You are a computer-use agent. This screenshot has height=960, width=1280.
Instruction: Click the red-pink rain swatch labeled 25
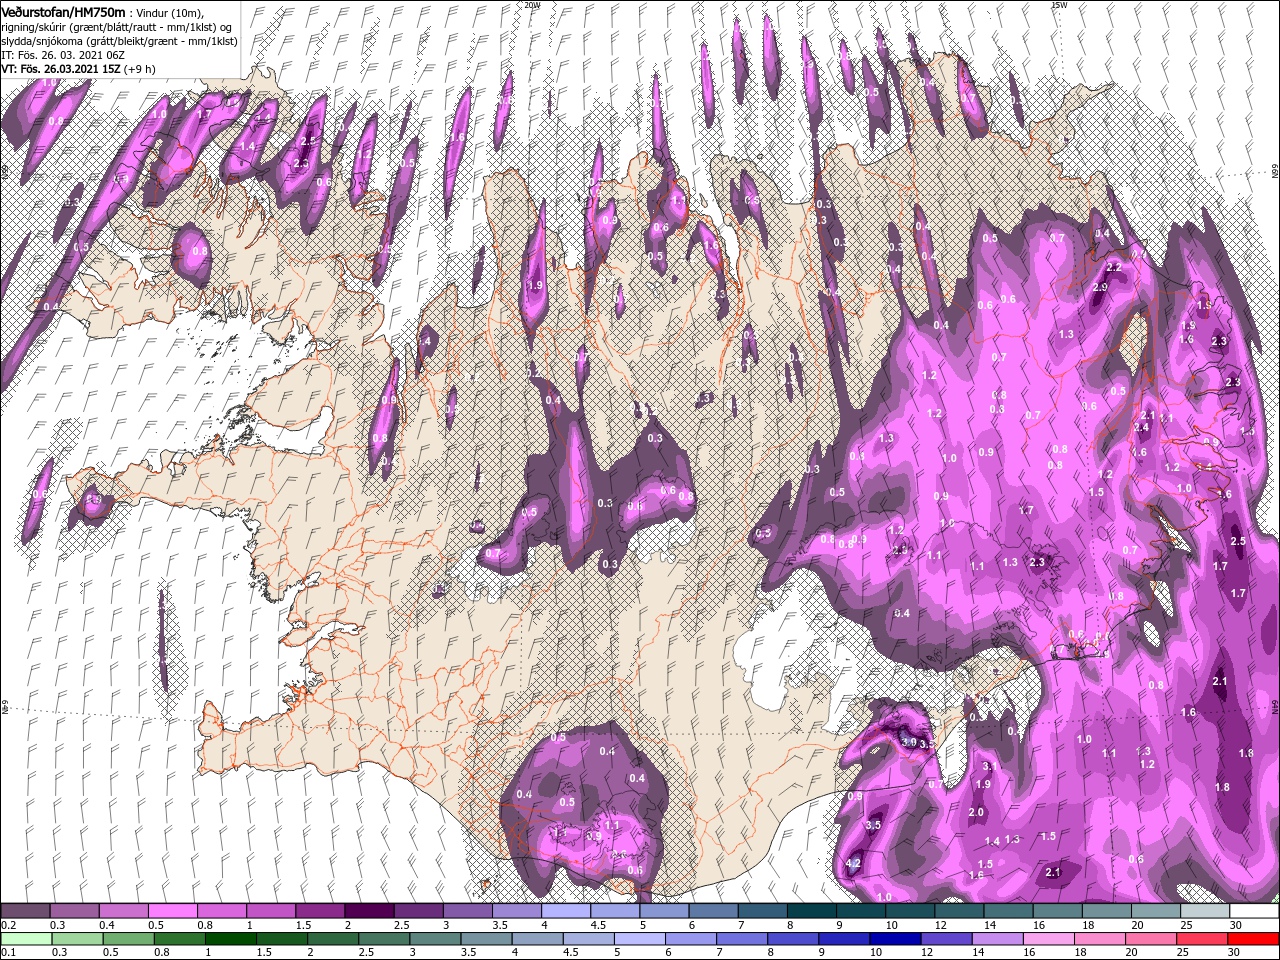tap(1202, 939)
